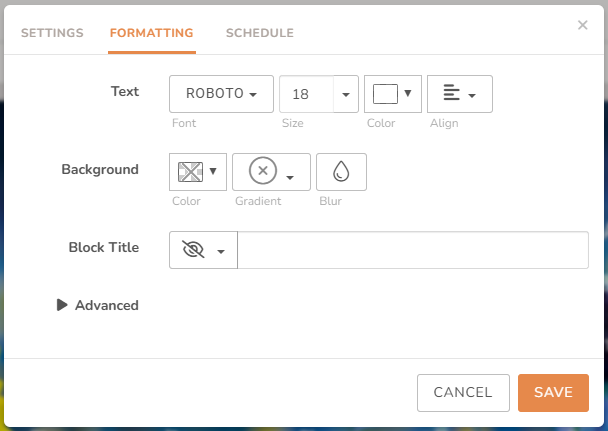Image resolution: width=608 pixels, height=431 pixels.
Task: Click the text align lines icon
Action: coord(451,94)
